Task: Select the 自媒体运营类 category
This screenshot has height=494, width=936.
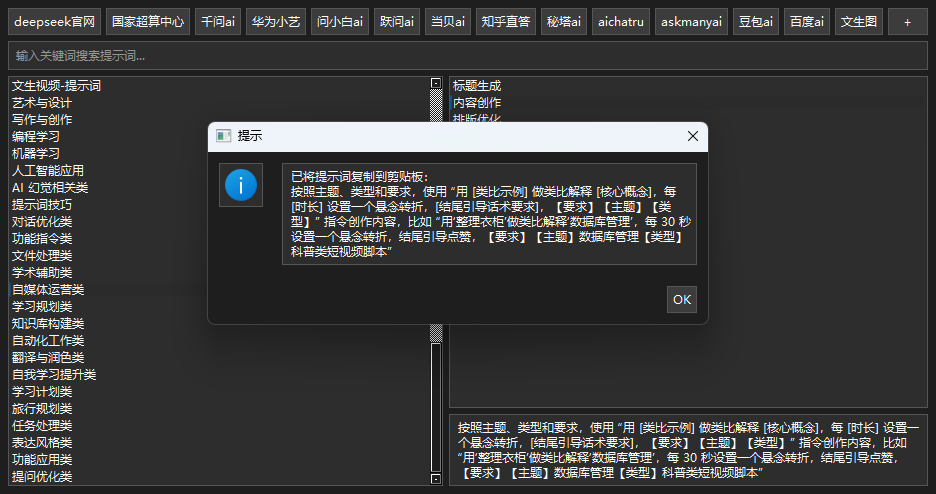Action: pos(48,289)
